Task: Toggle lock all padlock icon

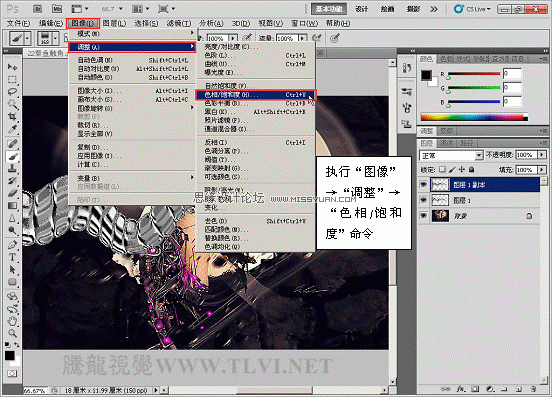Action: pyautogui.click(x=471, y=170)
